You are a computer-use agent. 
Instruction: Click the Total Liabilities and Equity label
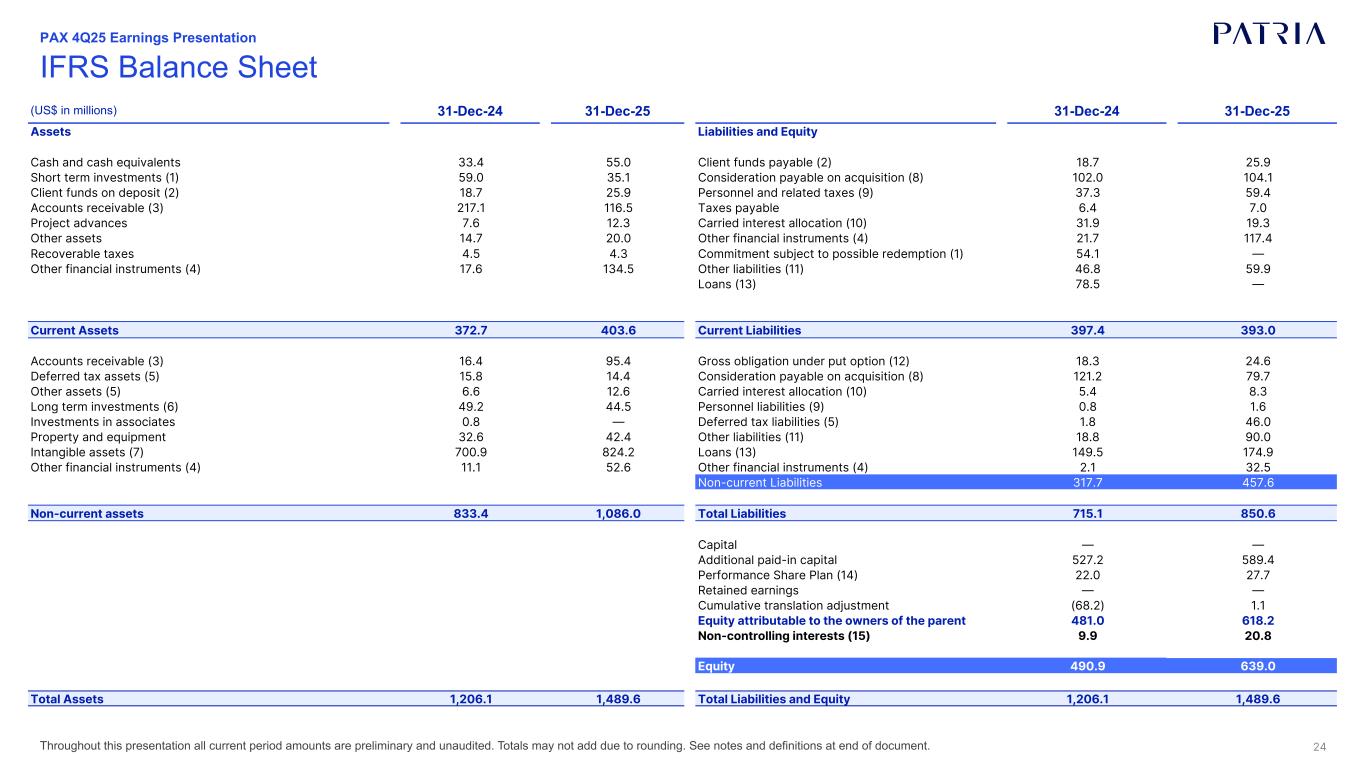773,699
